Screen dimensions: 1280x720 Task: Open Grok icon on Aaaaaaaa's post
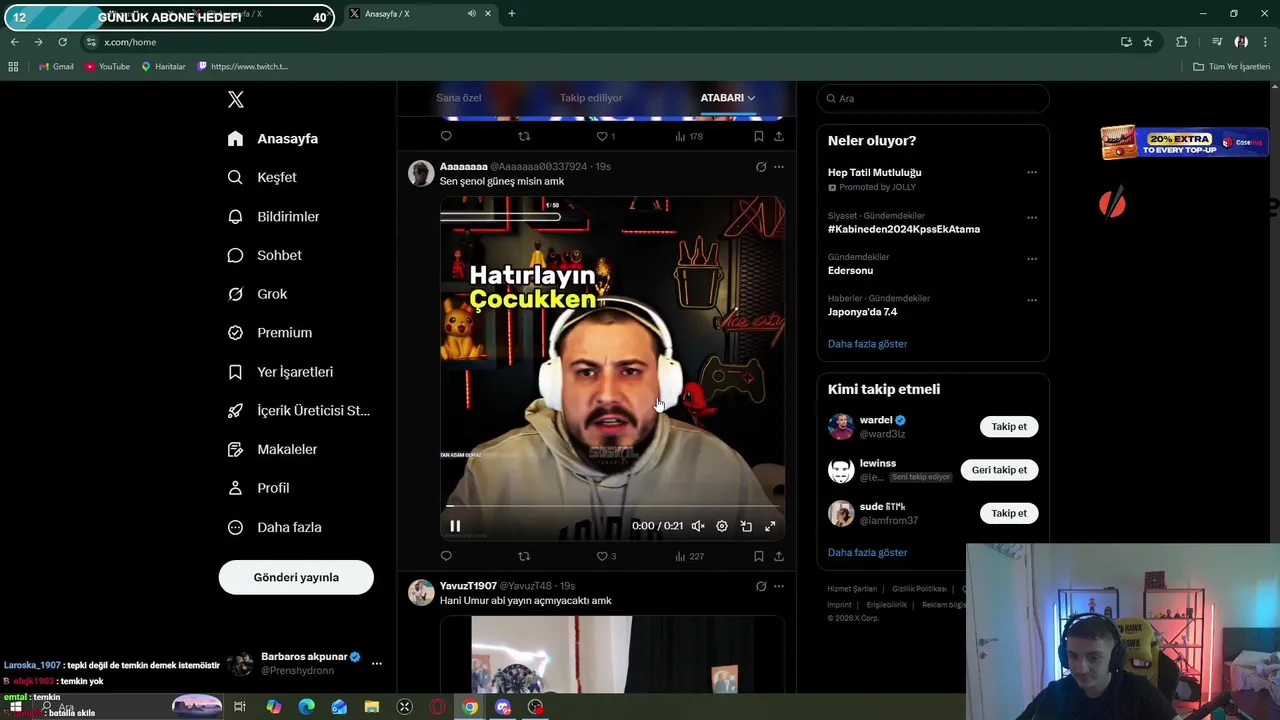point(761,167)
